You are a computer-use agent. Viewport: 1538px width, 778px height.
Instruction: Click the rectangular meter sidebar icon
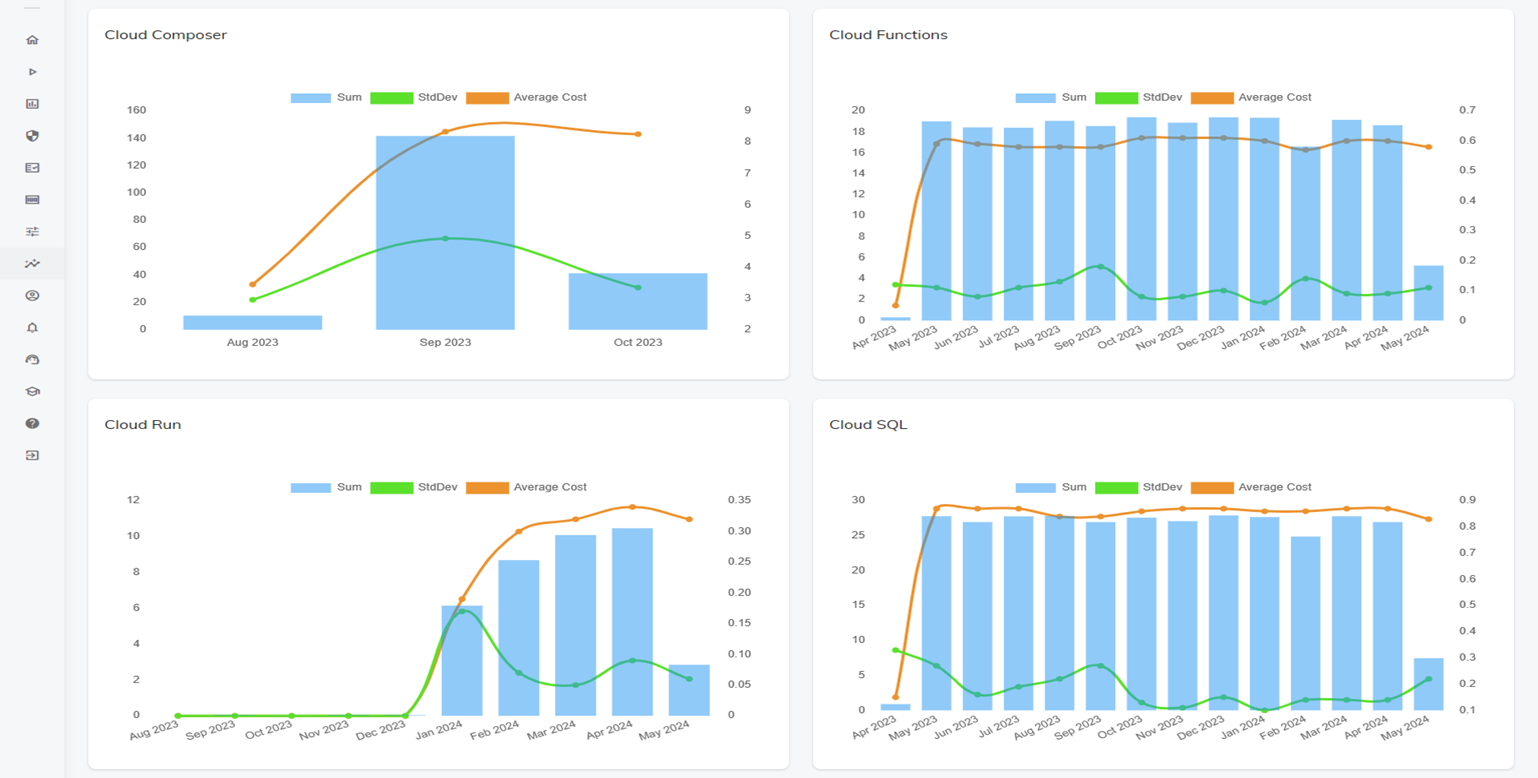click(32, 200)
